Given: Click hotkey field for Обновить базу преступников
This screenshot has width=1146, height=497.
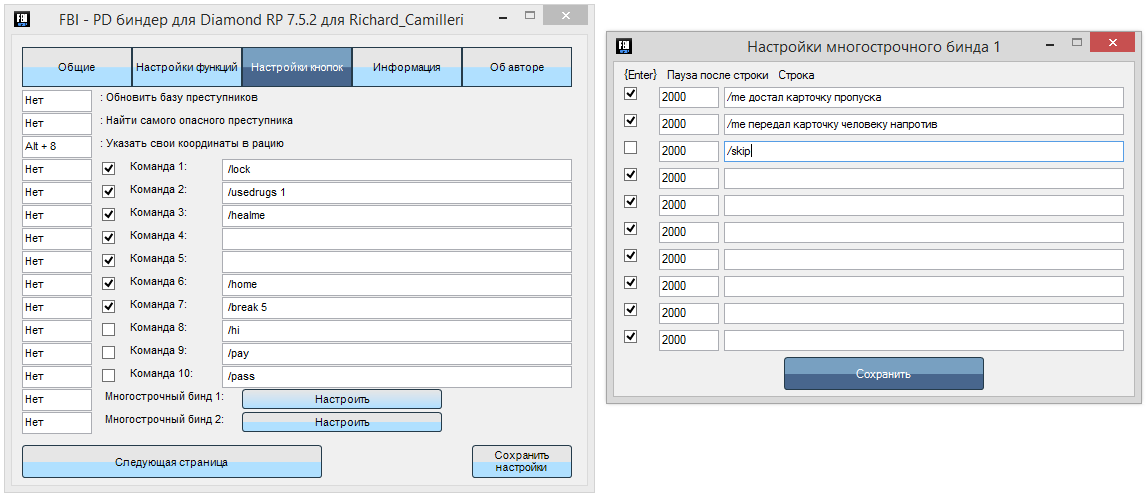Looking at the screenshot, I should 57,99.
